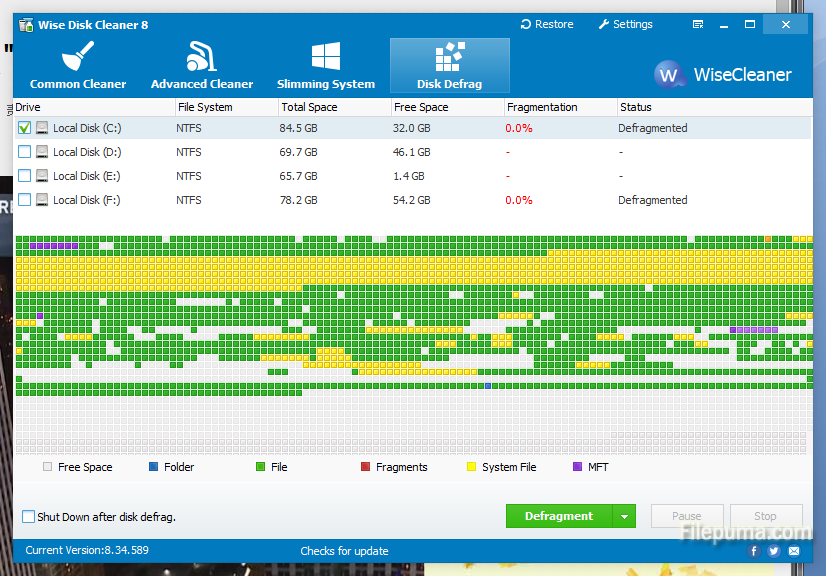Select the Disk Defrag module

click(449, 66)
